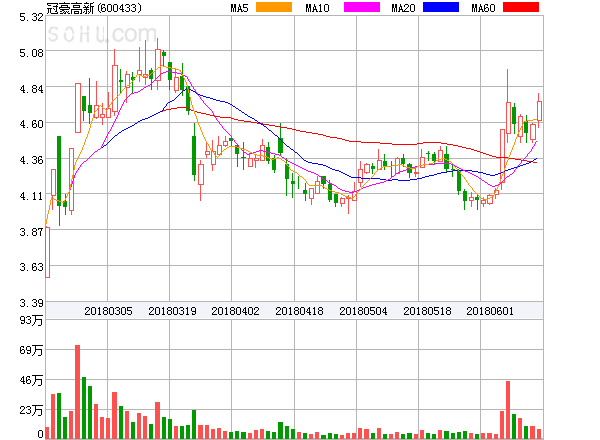Click the 4.84 price axis label
600x440 pixels.
click(31, 89)
